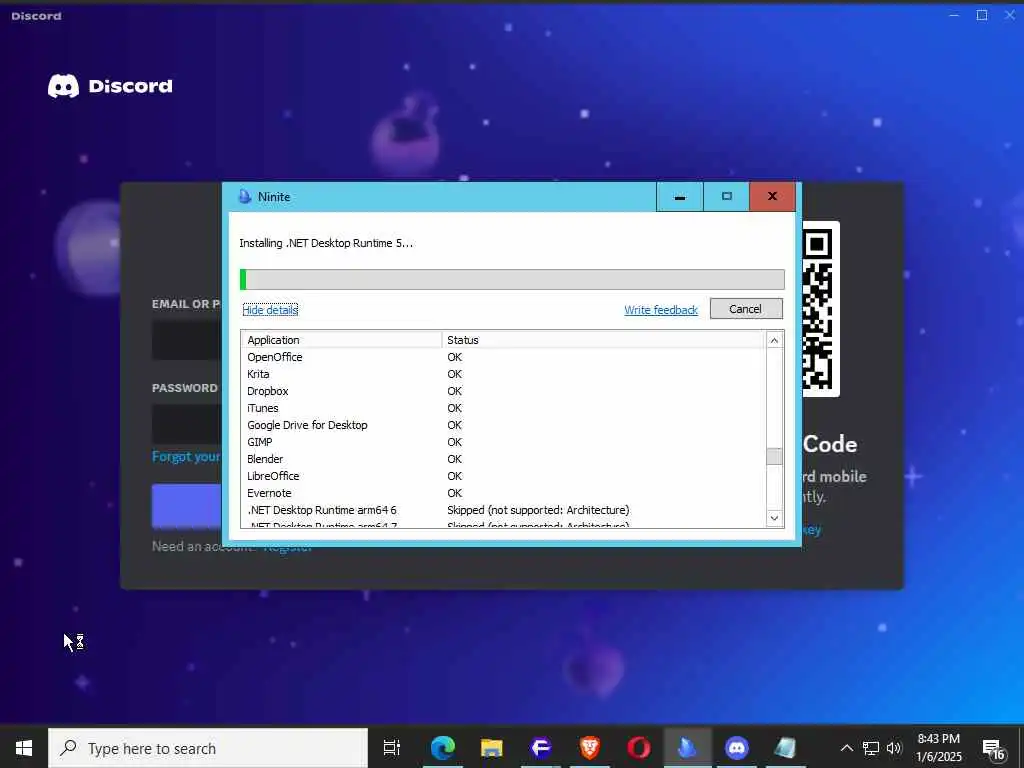This screenshot has height=768, width=1024.
Task: Click the Status column header
Action: point(603,340)
